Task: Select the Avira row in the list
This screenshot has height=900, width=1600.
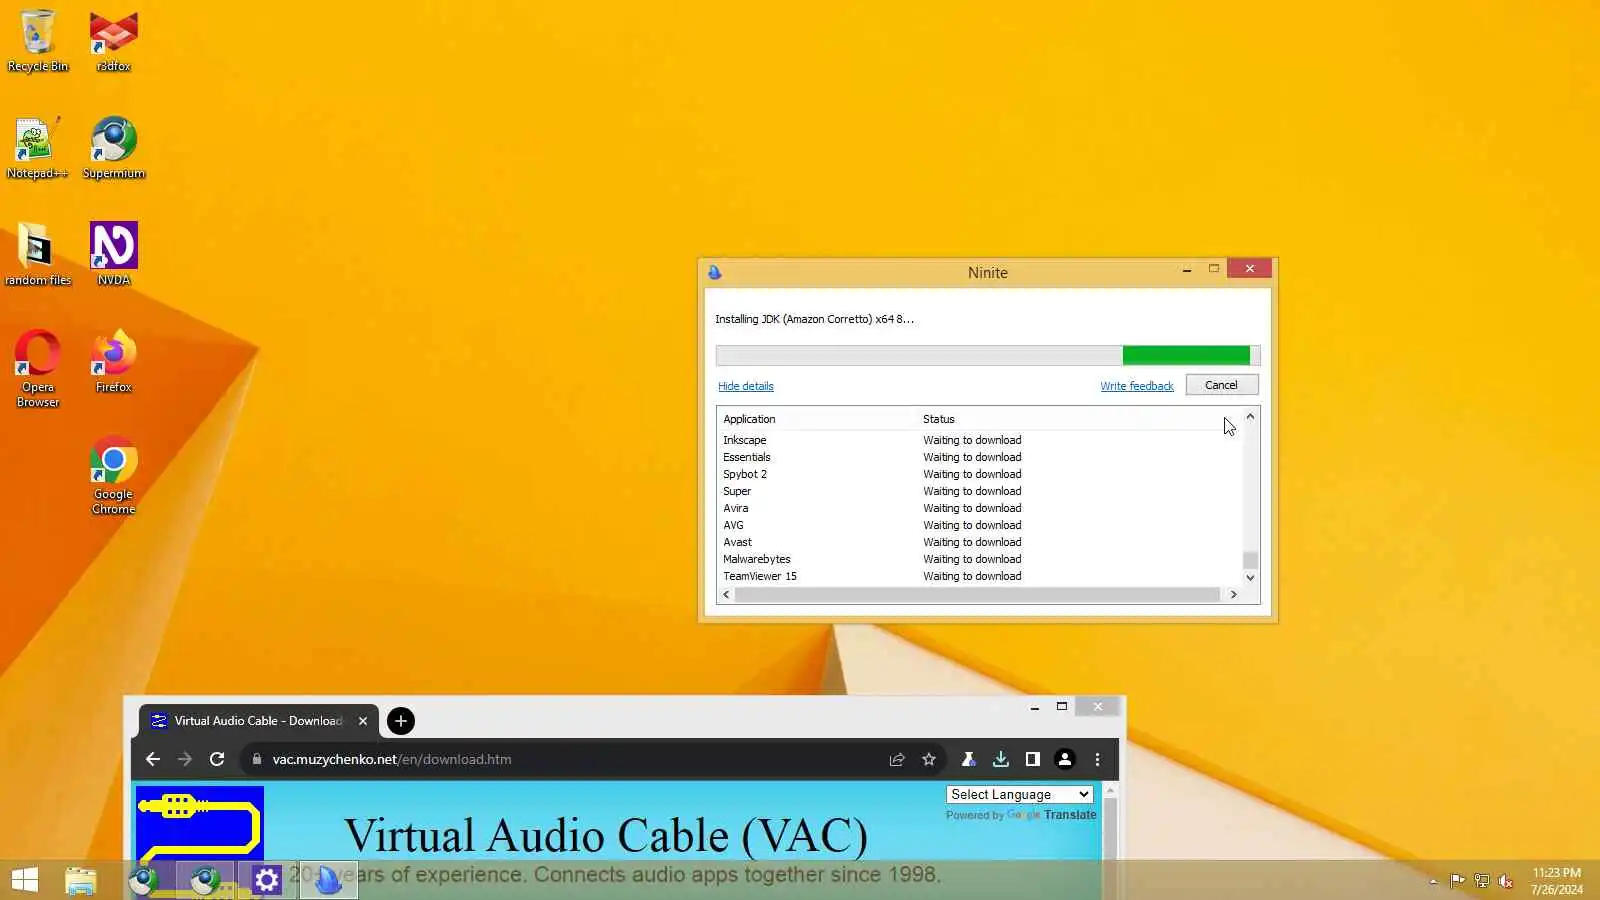Action: click(x=980, y=508)
